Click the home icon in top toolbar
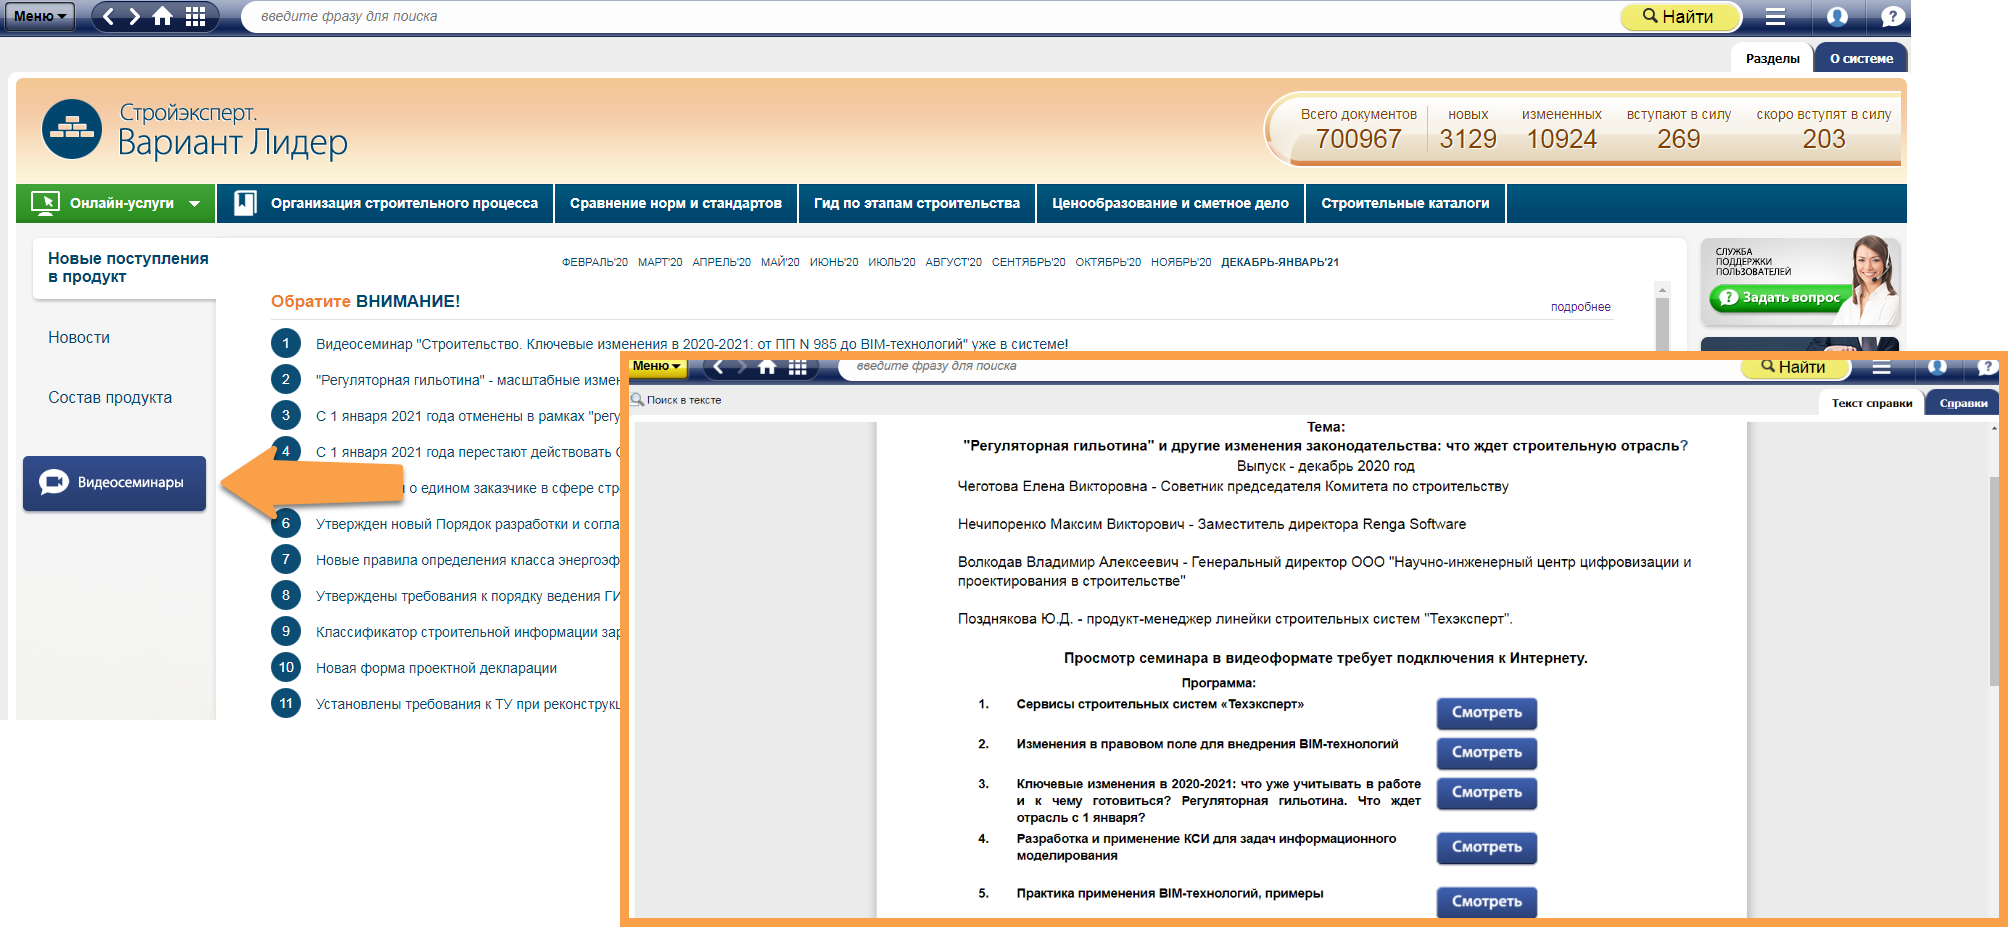This screenshot has height=927, width=2008. coord(162,16)
